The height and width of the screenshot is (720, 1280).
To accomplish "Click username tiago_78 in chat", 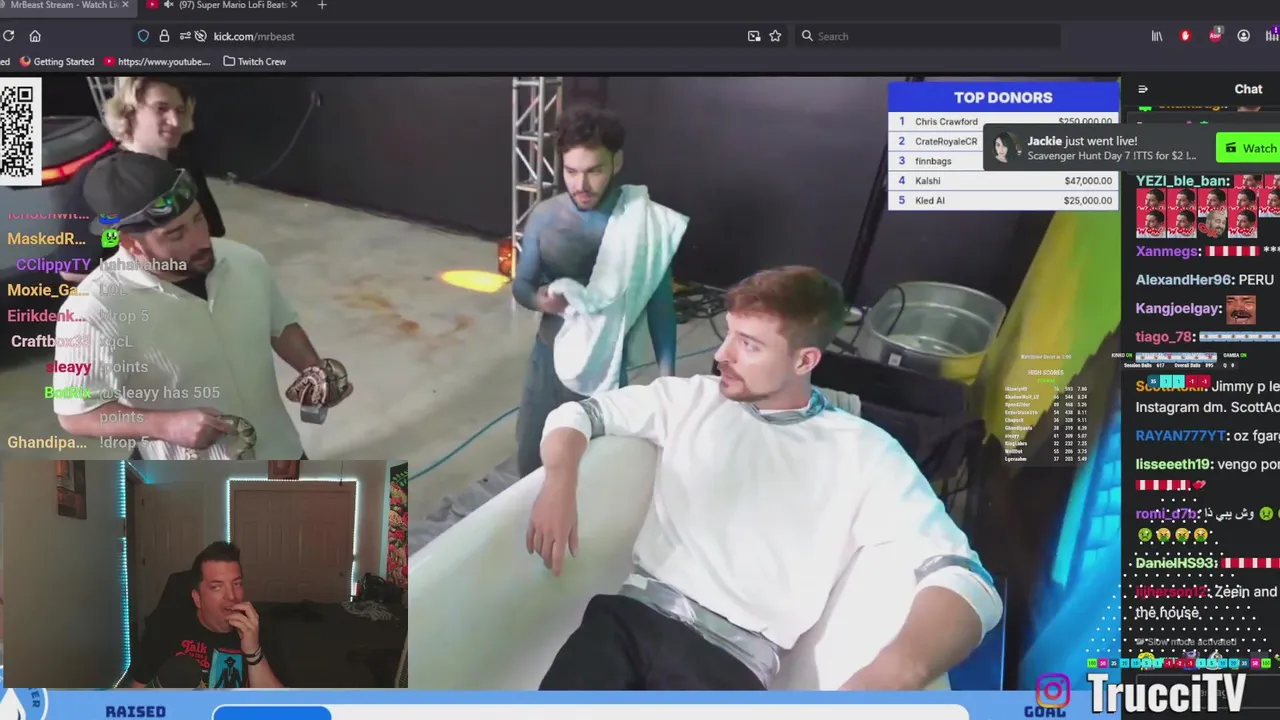I will coord(1165,337).
